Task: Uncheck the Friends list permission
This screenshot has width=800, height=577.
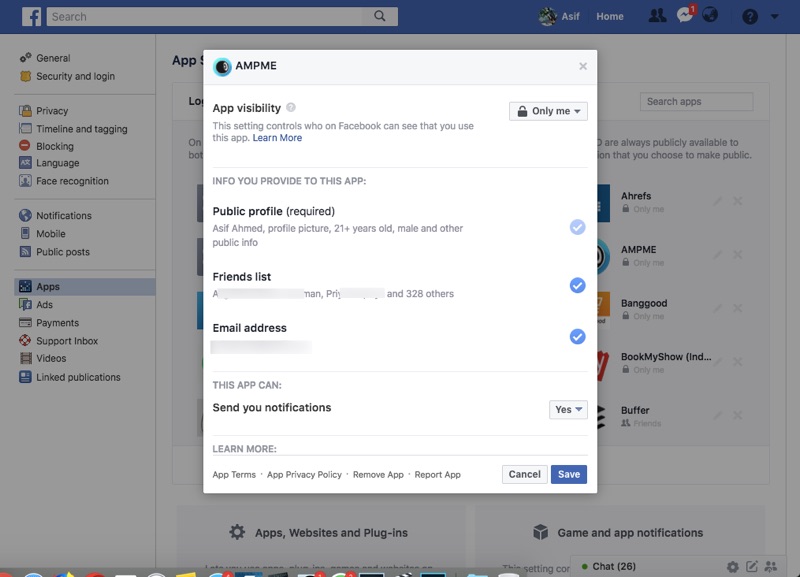Action: click(x=578, y=285)
